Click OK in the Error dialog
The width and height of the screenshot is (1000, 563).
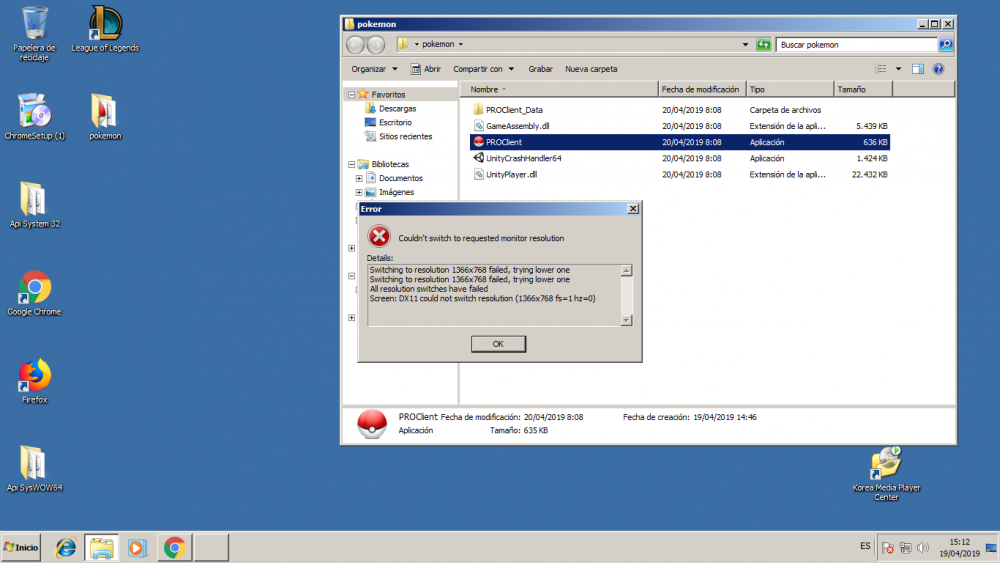pos(498,344)
